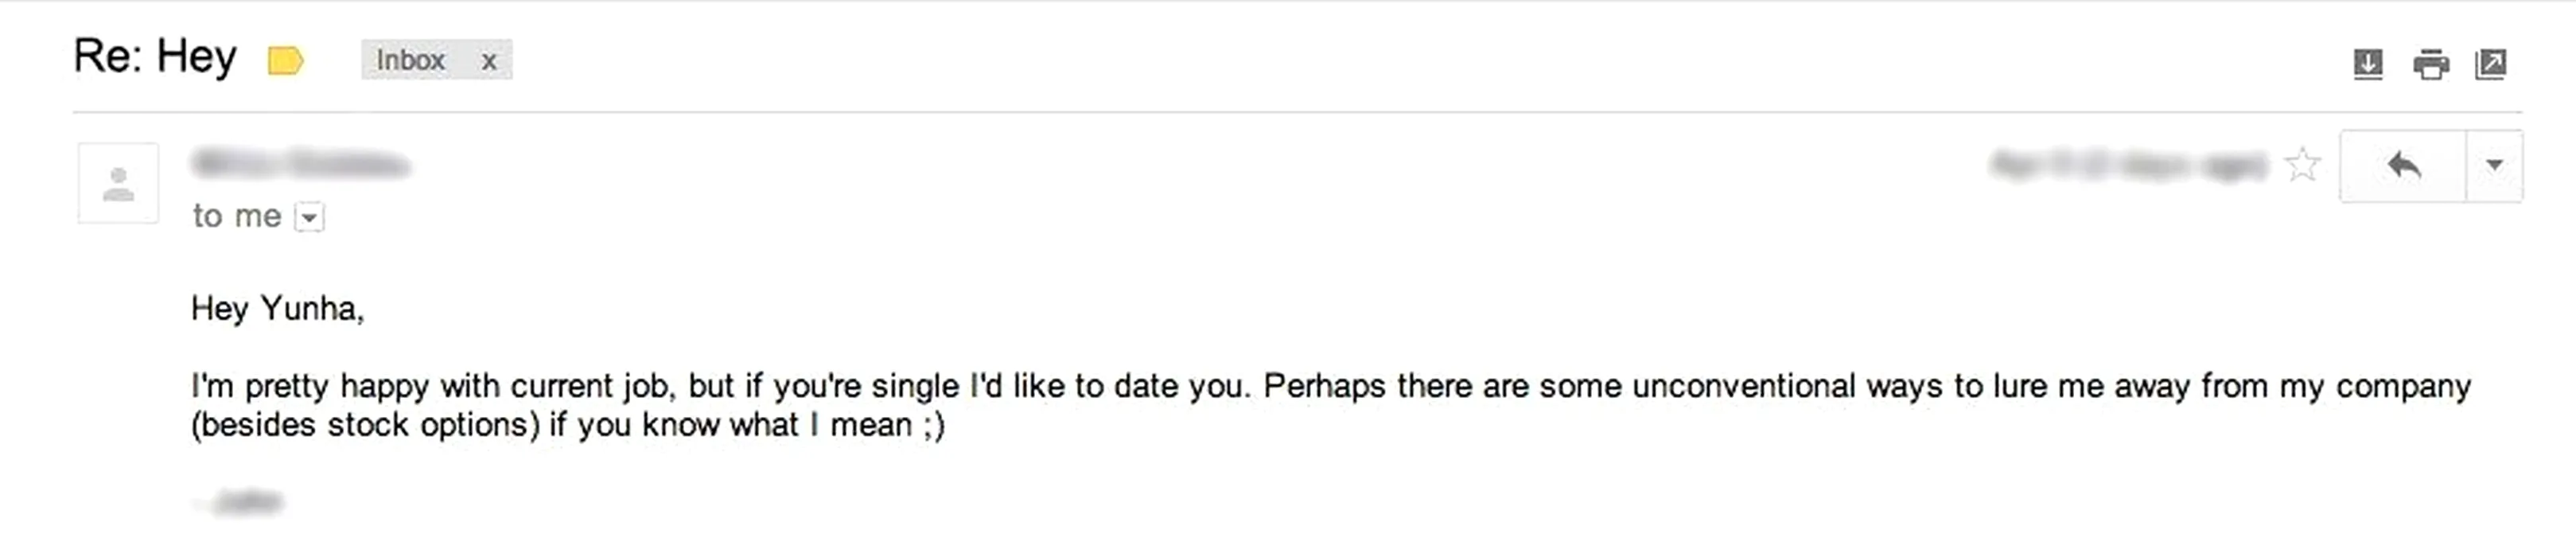The image size is (2576, 557).
Task: Star this email message
Action: (x=2302, y=165)
